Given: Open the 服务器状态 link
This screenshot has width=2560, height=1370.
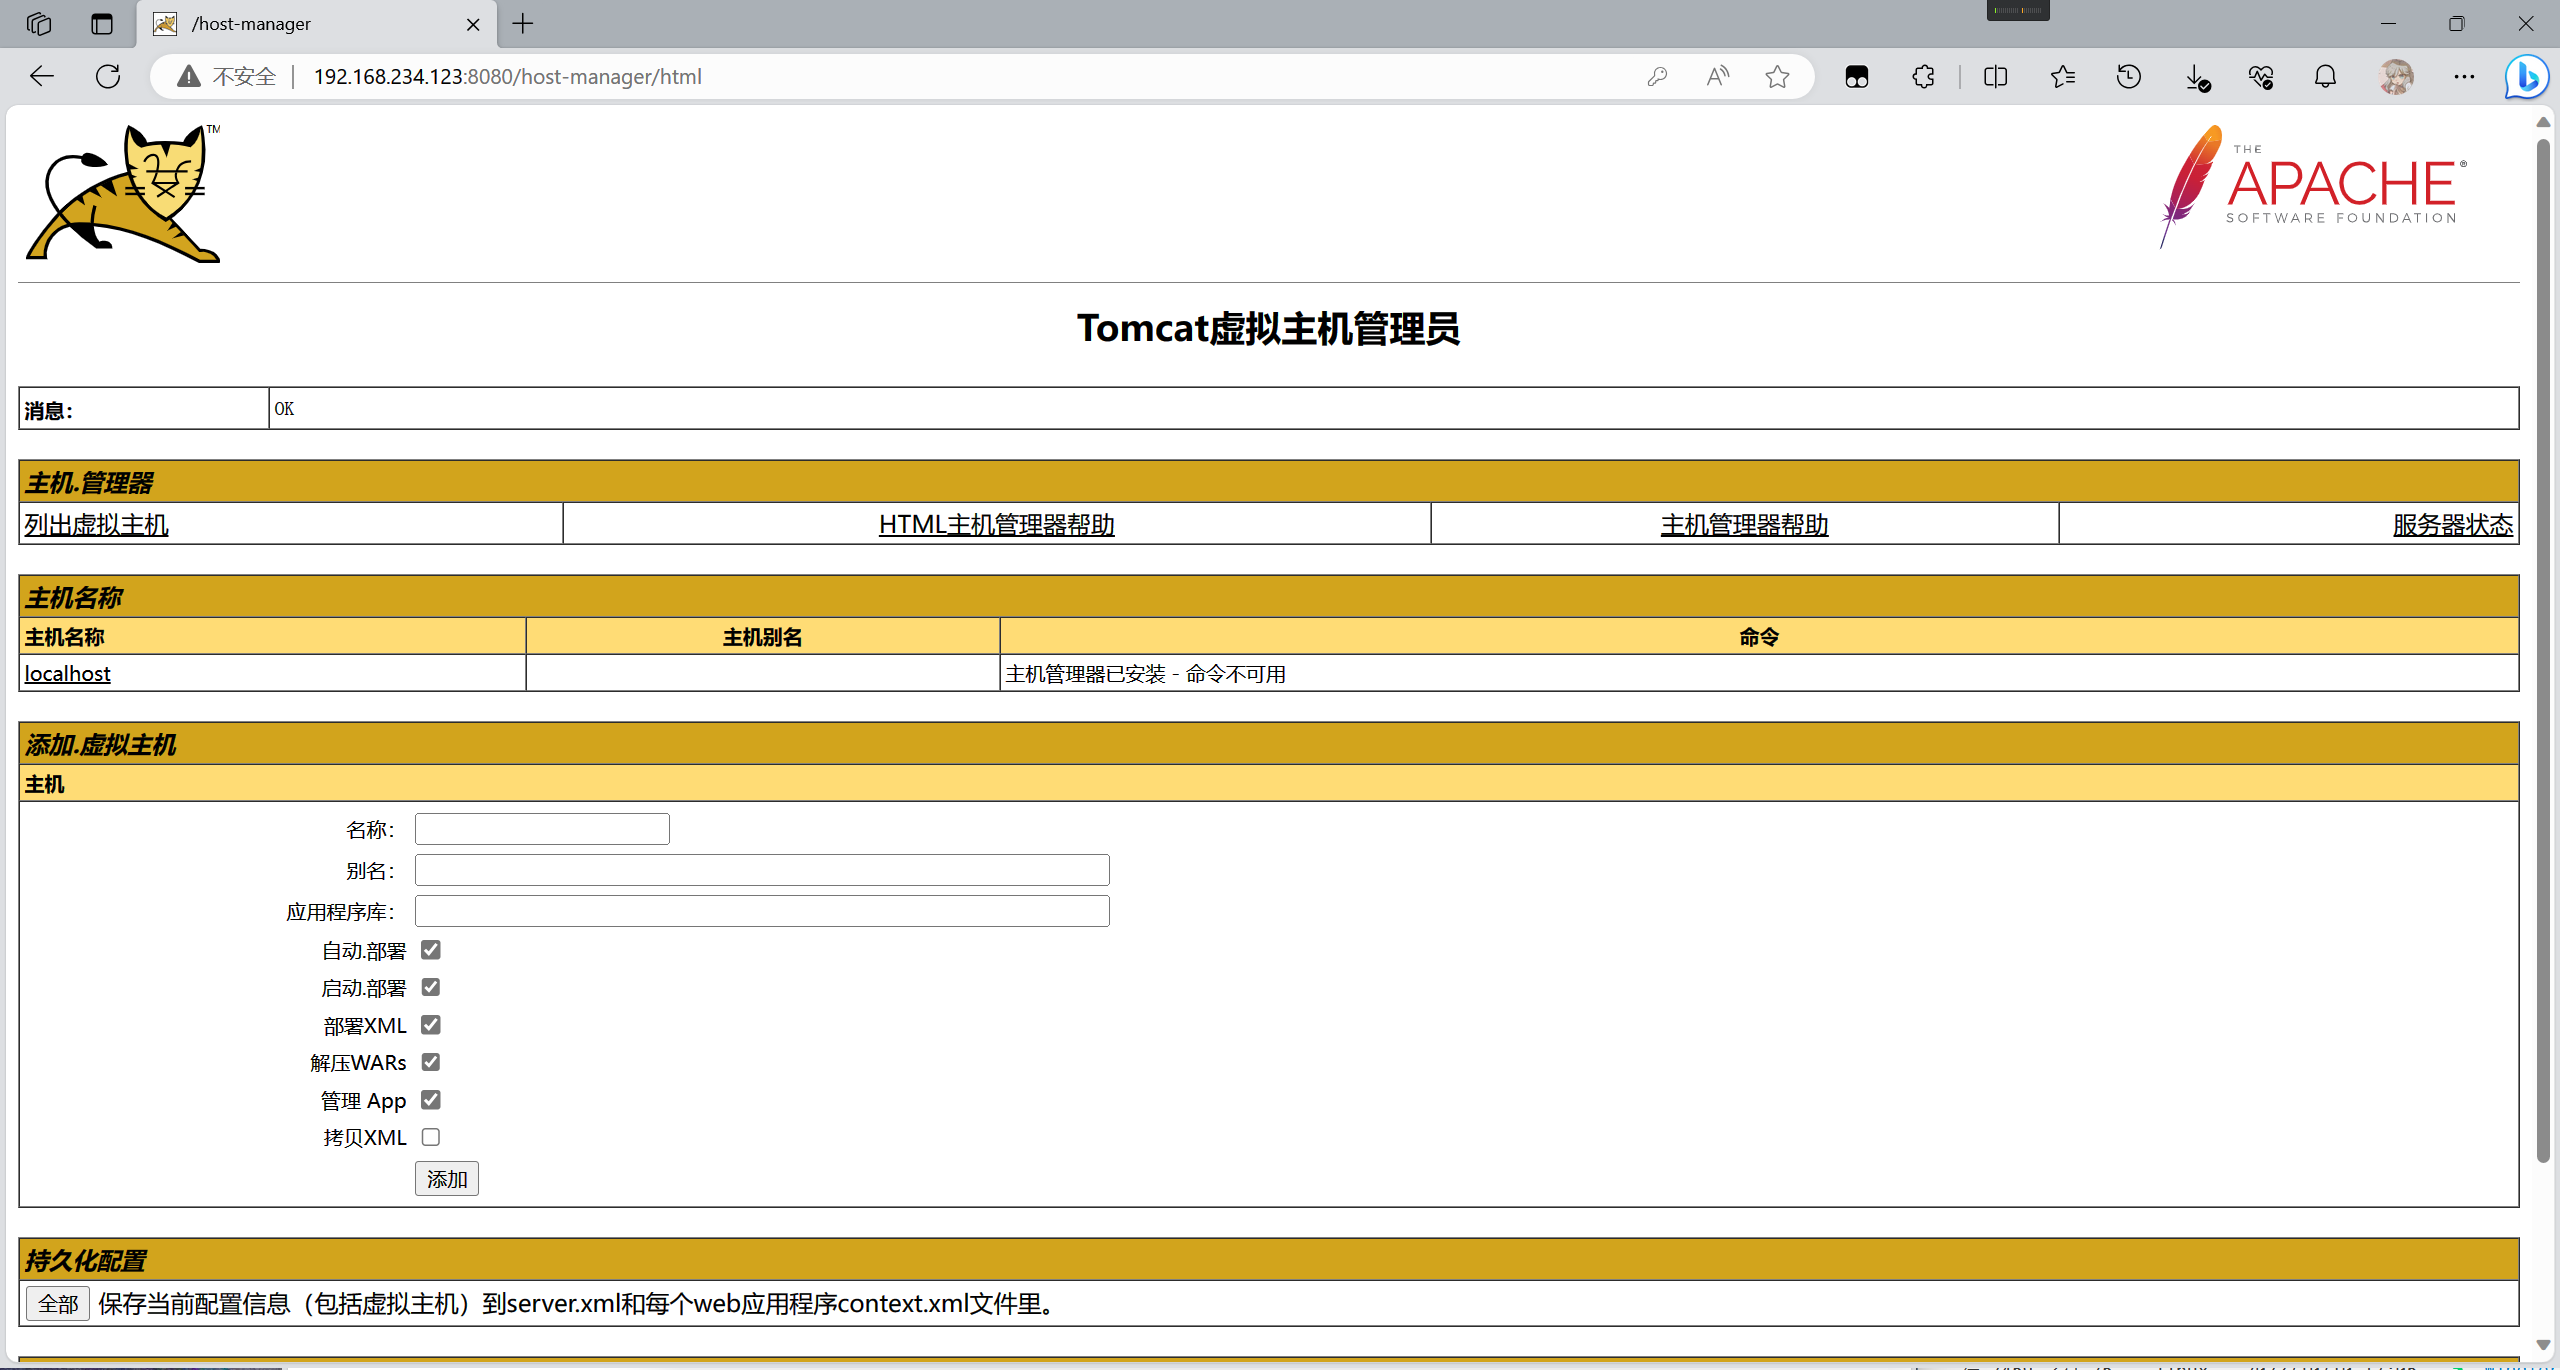Looking at the screenshot, I should [x=2453, y=525].
